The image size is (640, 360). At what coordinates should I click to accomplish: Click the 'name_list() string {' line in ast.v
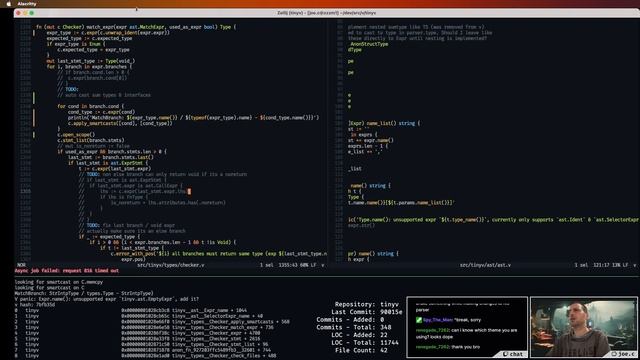(384, 123)
